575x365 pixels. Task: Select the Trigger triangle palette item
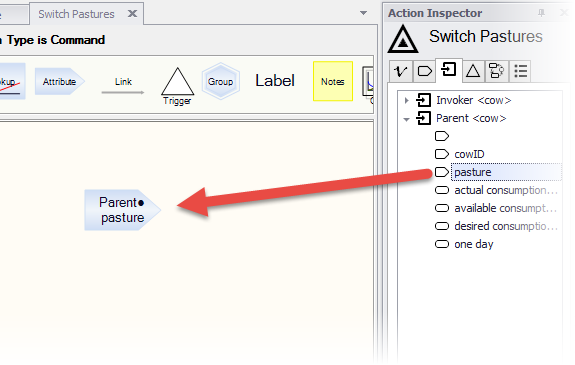coord(177,87)
